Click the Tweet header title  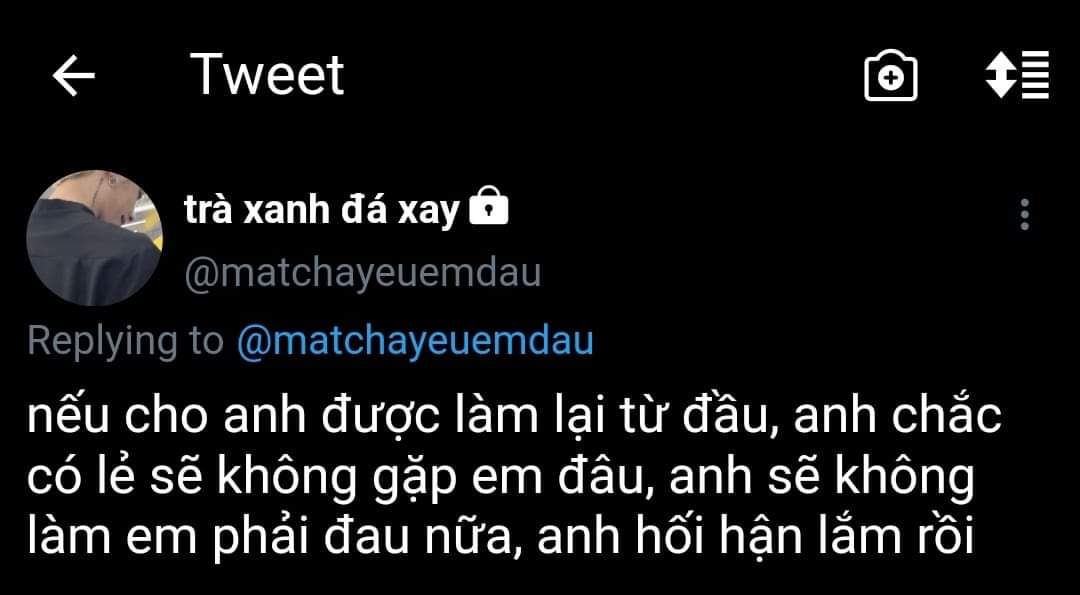point(268,75)
